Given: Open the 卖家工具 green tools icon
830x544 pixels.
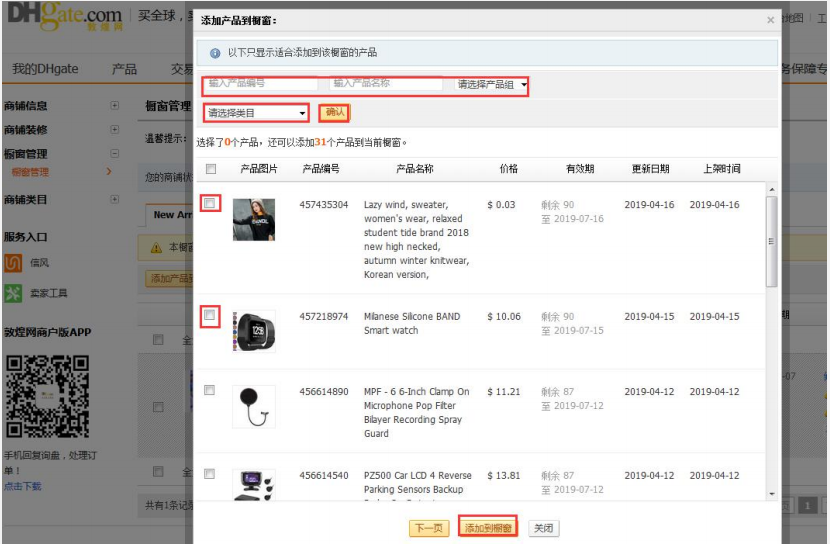Looking at the screenshot, I should click(x=13, y=293).
